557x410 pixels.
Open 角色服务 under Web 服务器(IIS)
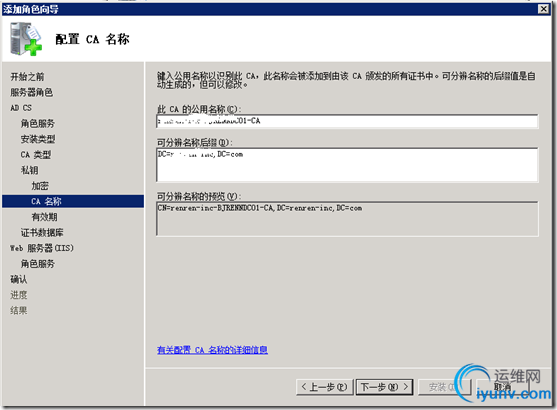[x=38, y=264]
